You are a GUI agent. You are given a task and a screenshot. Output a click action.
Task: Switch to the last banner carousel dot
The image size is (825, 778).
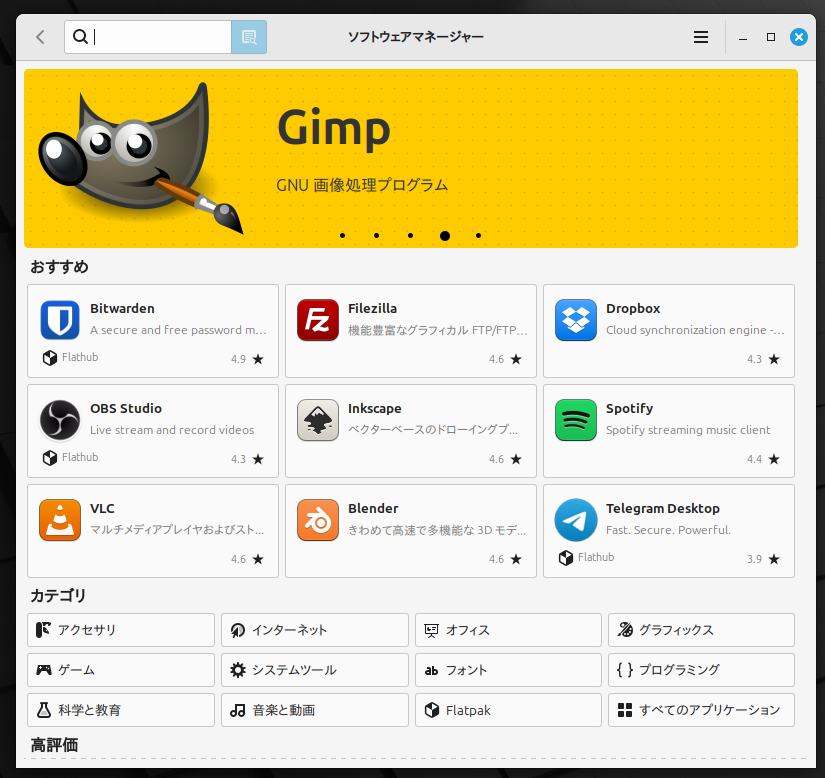point(479,236)
